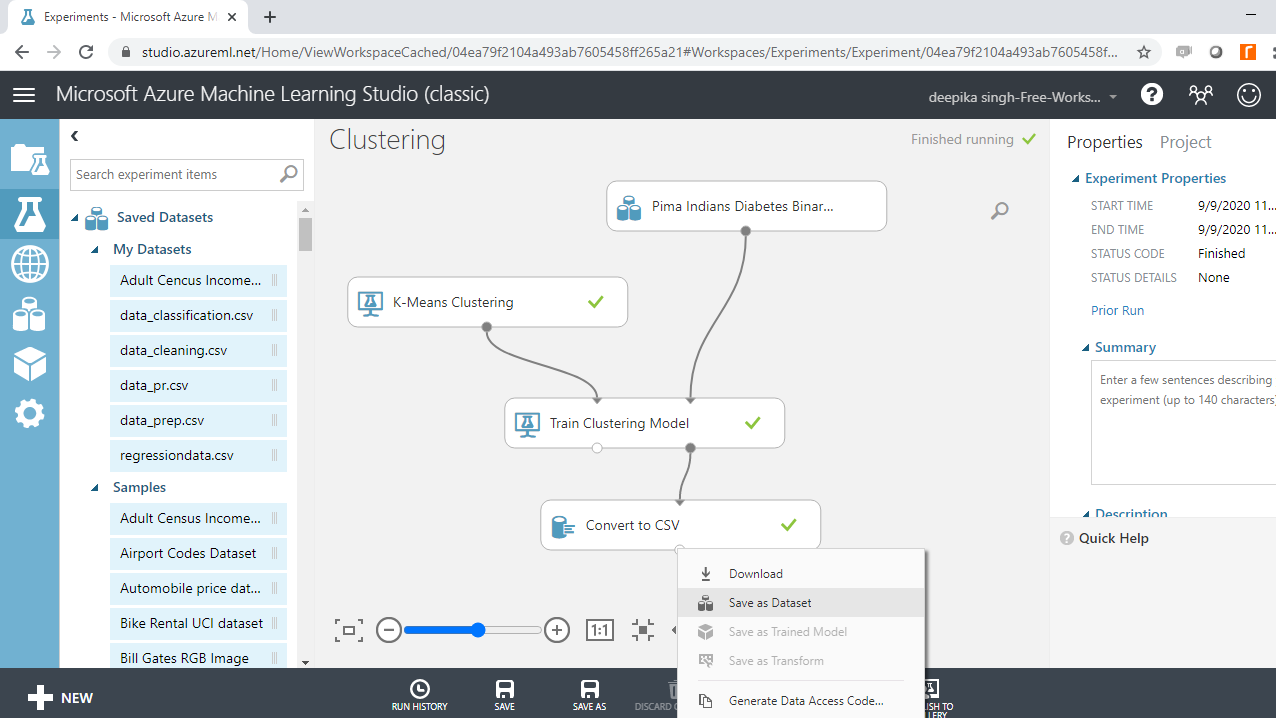
Task: Click the Clustering experiment title
Action: pos(388,140)
